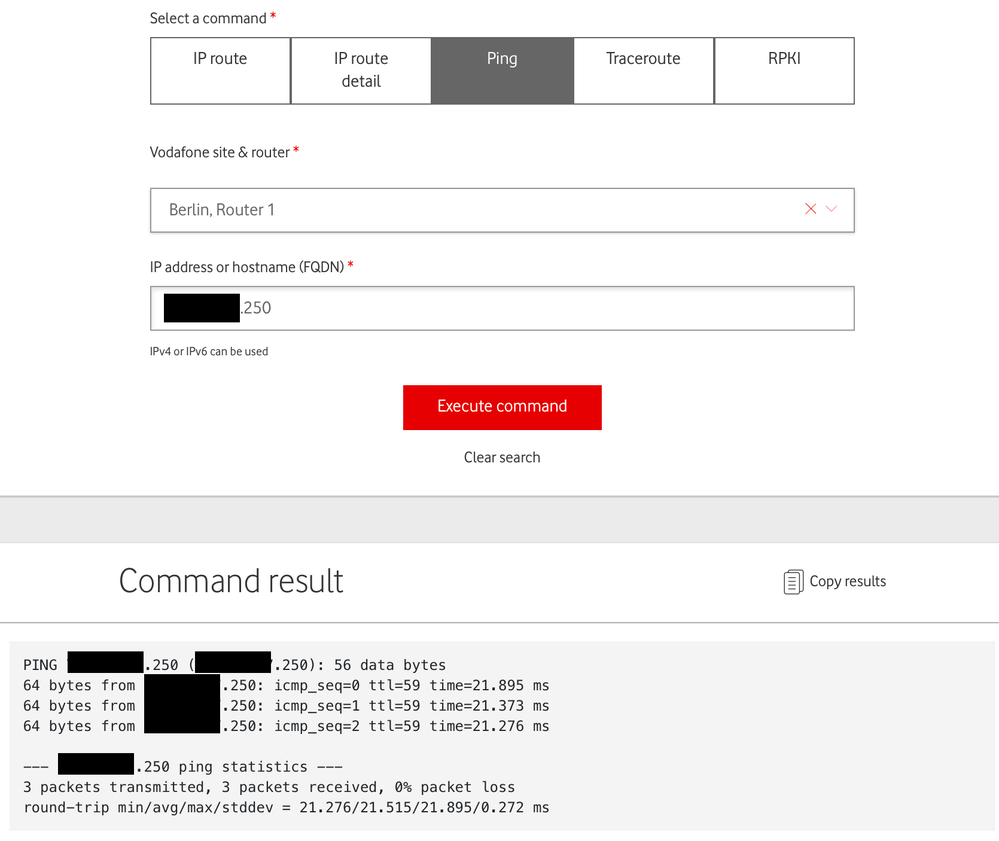Click the 'Select a command' label
Screen dimensions: 999x841
click(x=208, y=18)
